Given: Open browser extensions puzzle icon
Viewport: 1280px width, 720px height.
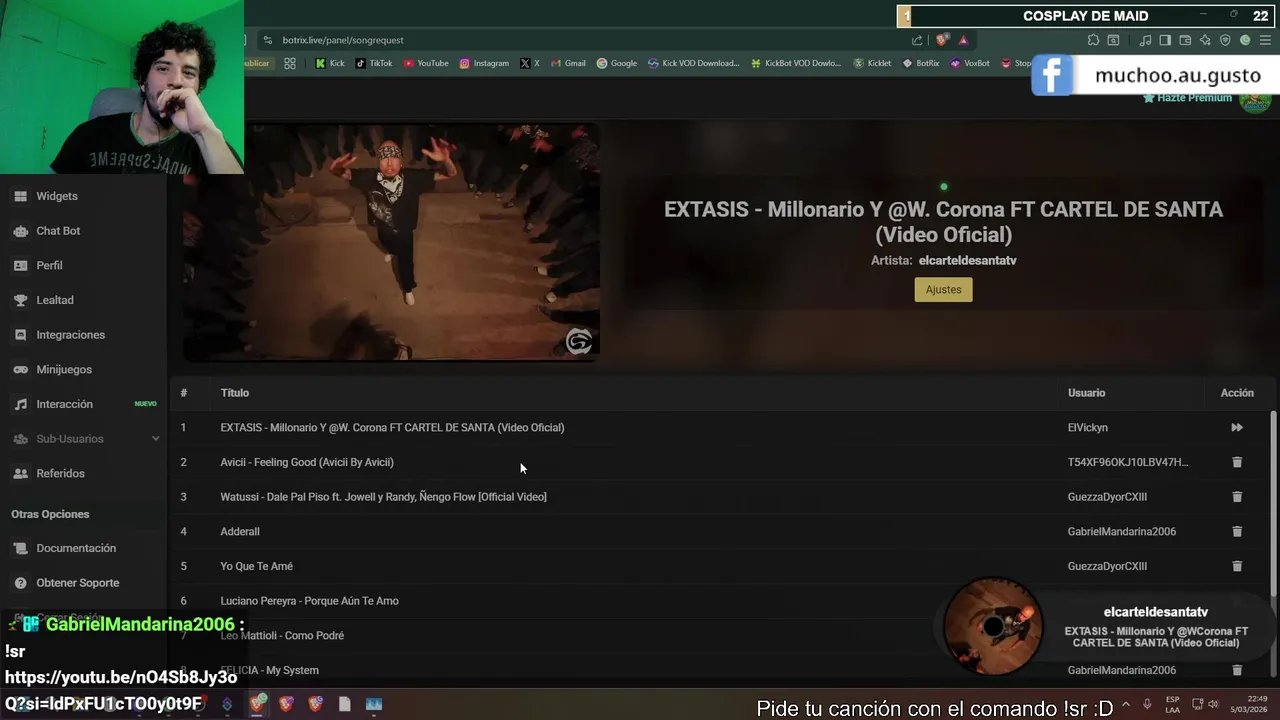Looking at the screenshot, I should pyautogui.click(x=1093, y=40).
